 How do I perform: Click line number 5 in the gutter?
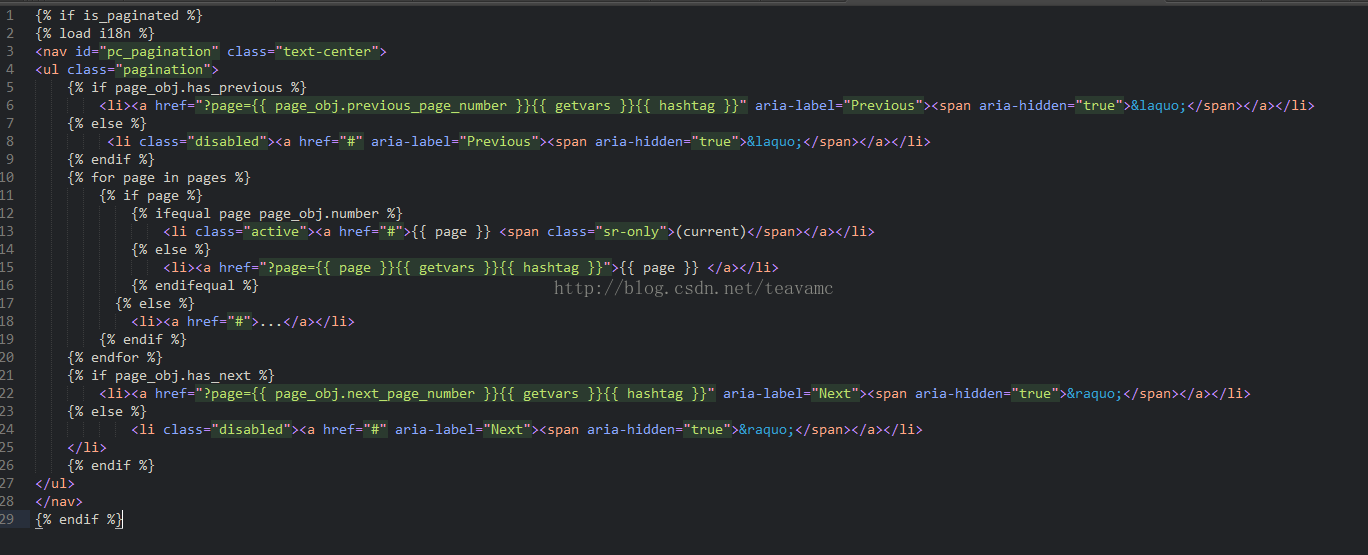pos(9,88)
